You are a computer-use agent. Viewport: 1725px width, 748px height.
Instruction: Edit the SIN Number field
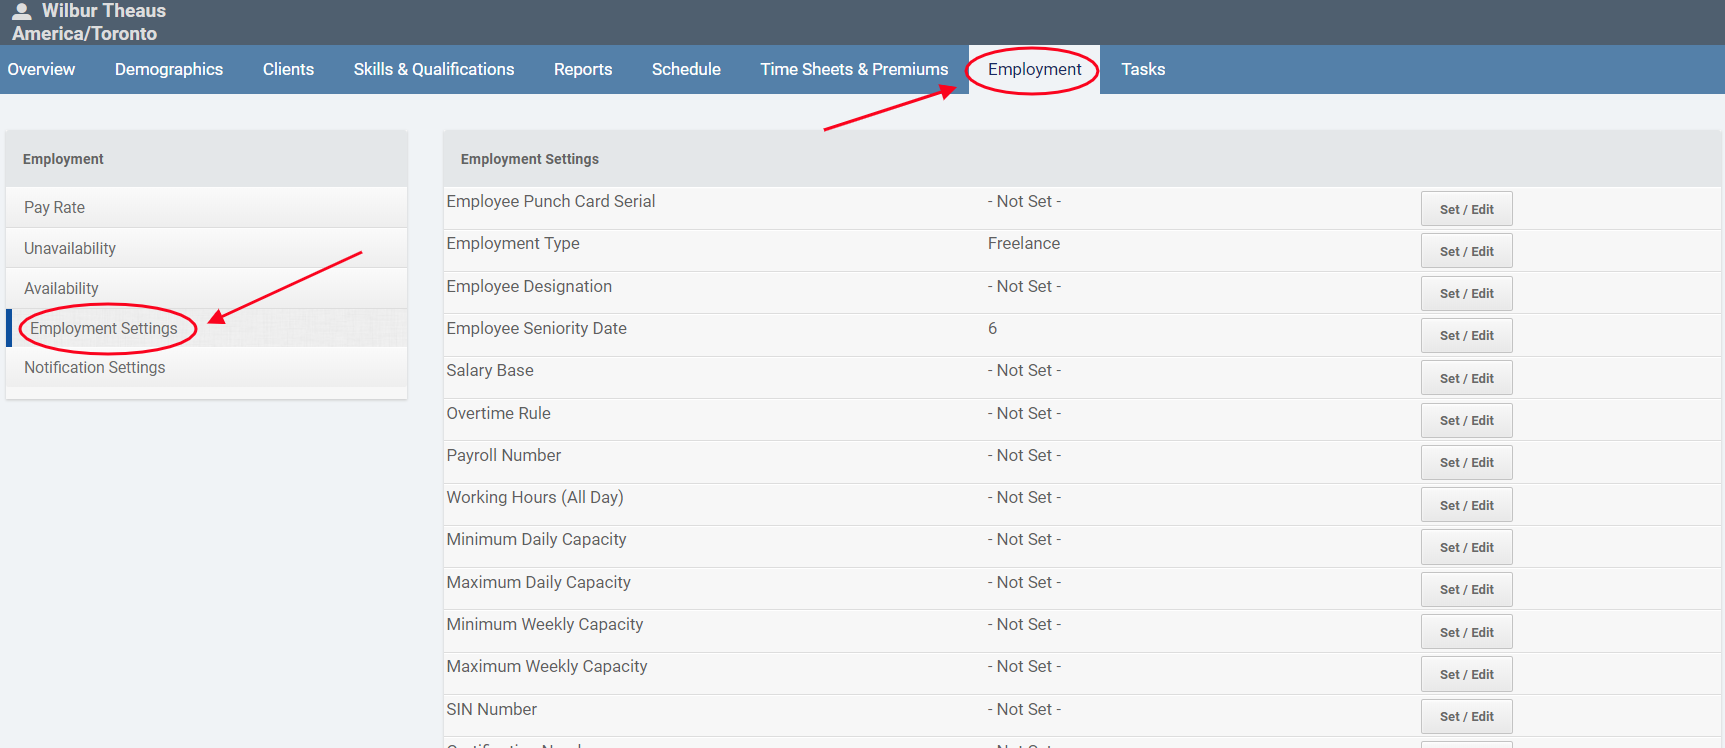coord(1466,716)
